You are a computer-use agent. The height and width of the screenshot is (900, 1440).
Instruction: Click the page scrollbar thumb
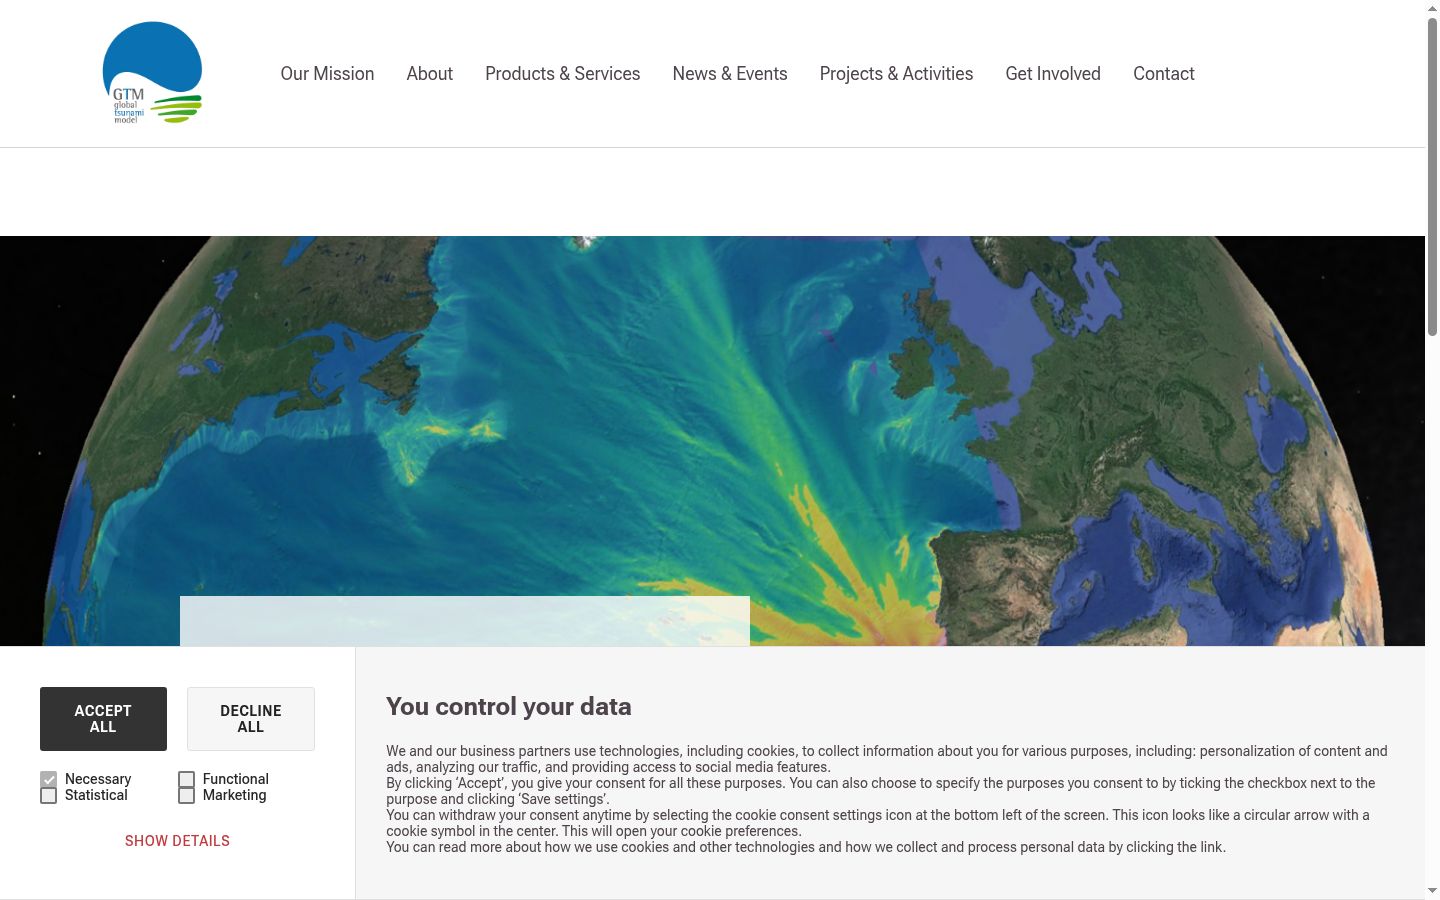pyautogui.click(x=1432, y=176)
